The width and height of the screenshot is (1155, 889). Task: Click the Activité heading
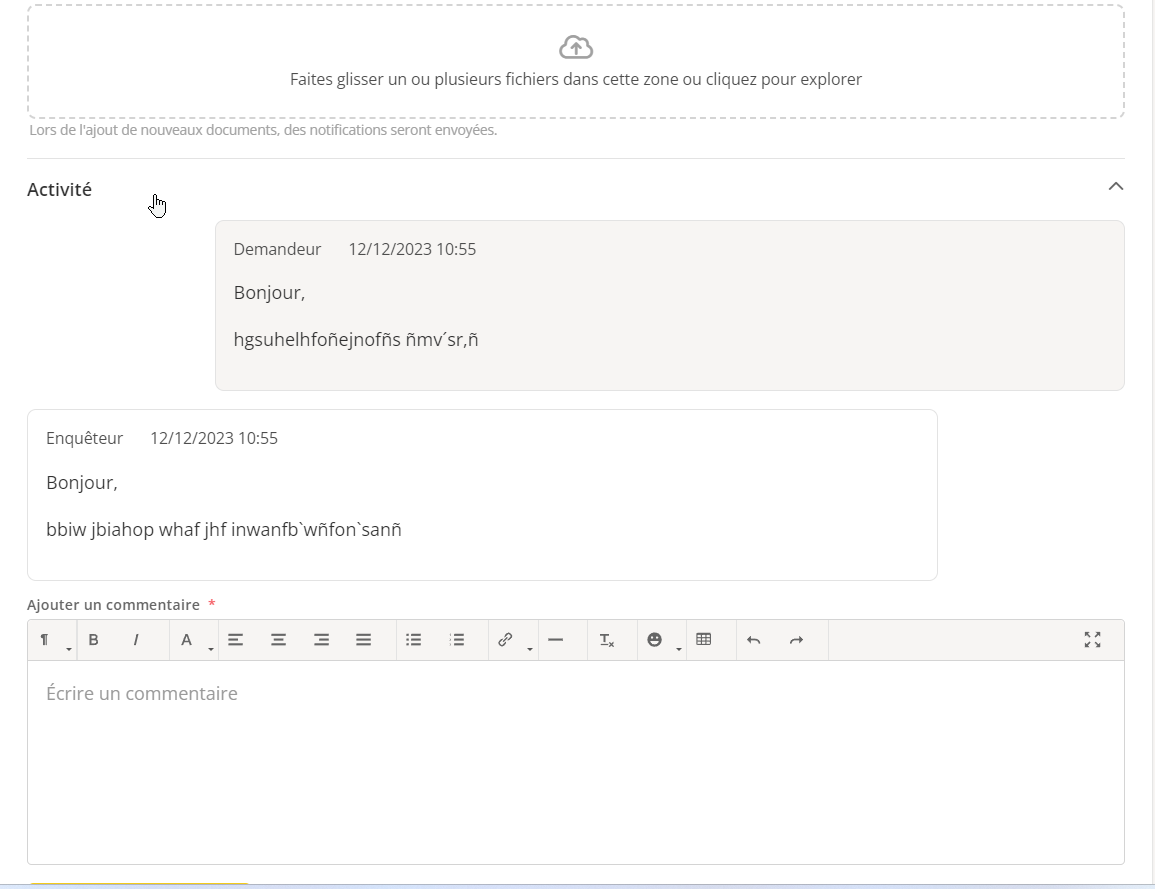pyautogui.click(x=60, y=189)
